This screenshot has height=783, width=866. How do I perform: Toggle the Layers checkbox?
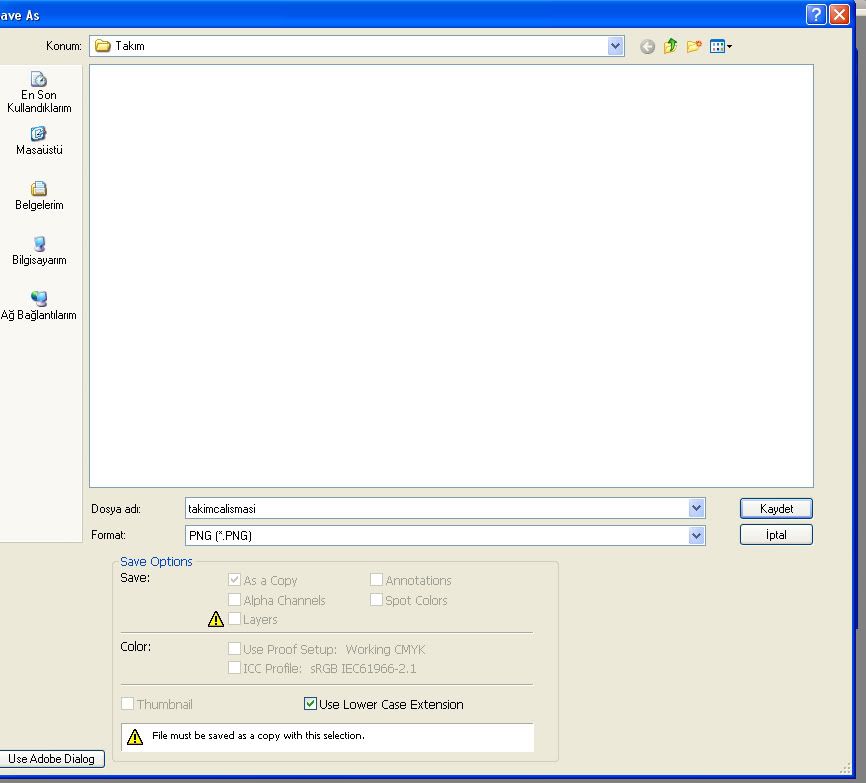(x=234, y=618)
